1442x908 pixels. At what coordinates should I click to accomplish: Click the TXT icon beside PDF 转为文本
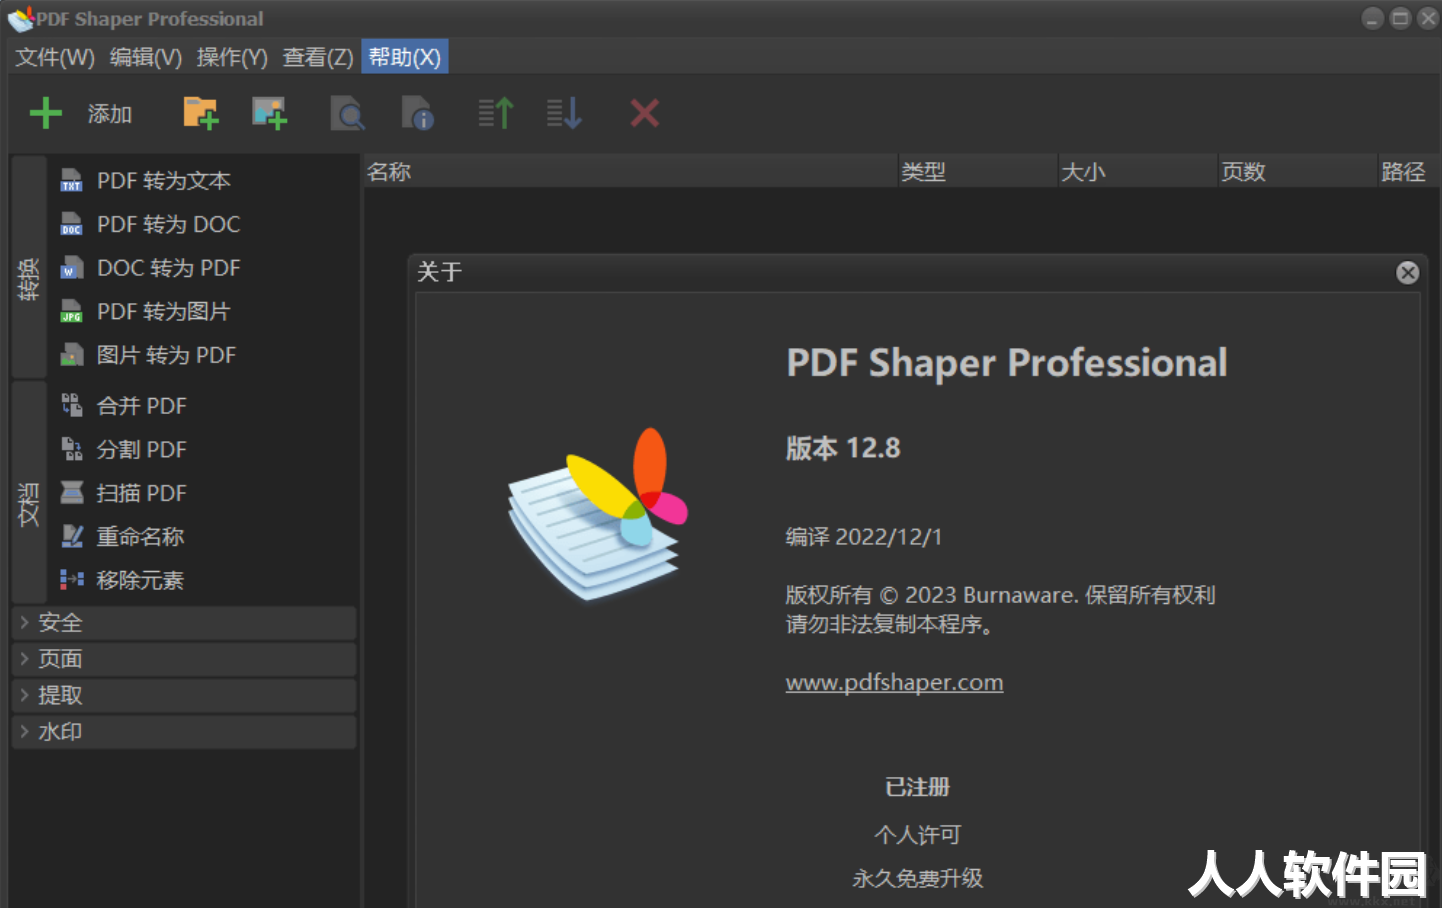tap(71, 180)
